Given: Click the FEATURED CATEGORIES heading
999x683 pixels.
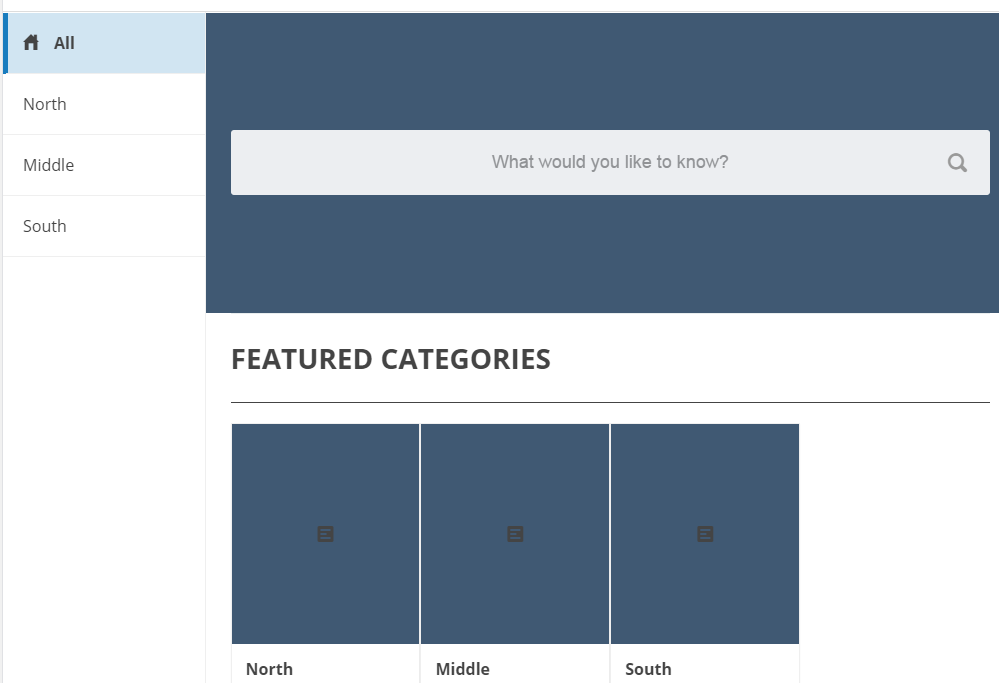Looking at the screenshot, I should click(391, 359).
